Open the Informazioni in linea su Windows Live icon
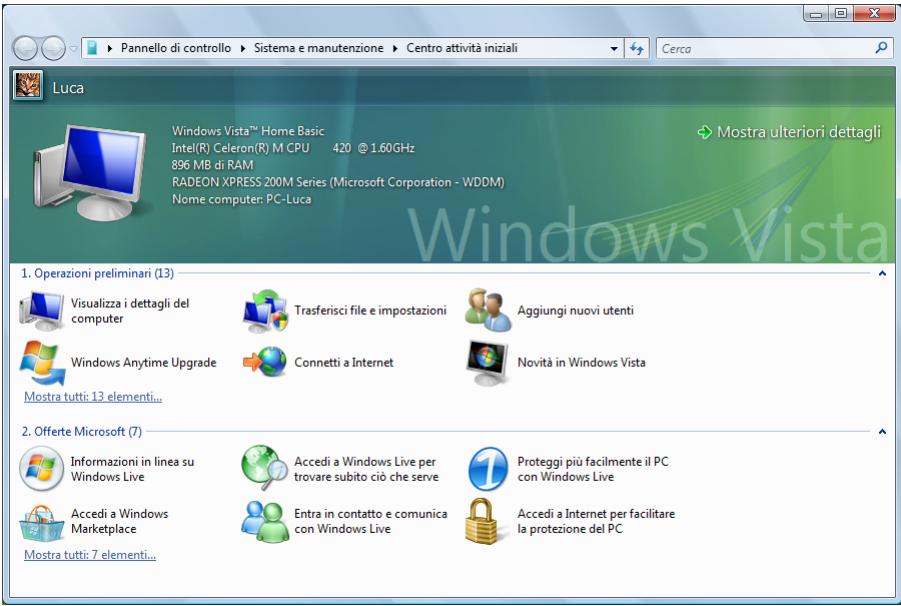Viewport: 901px width, 606px height. click(41, 468)
